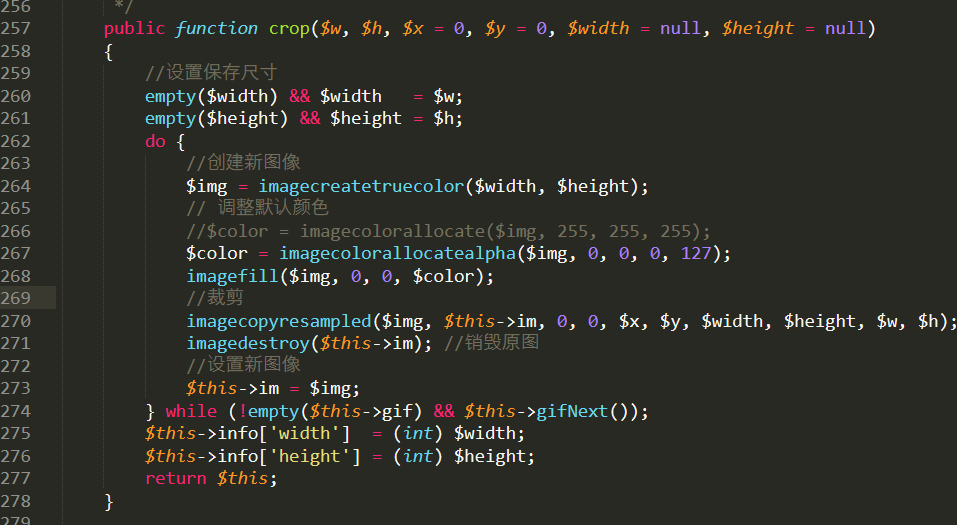Click the 'return' keyword

point(175,478)
